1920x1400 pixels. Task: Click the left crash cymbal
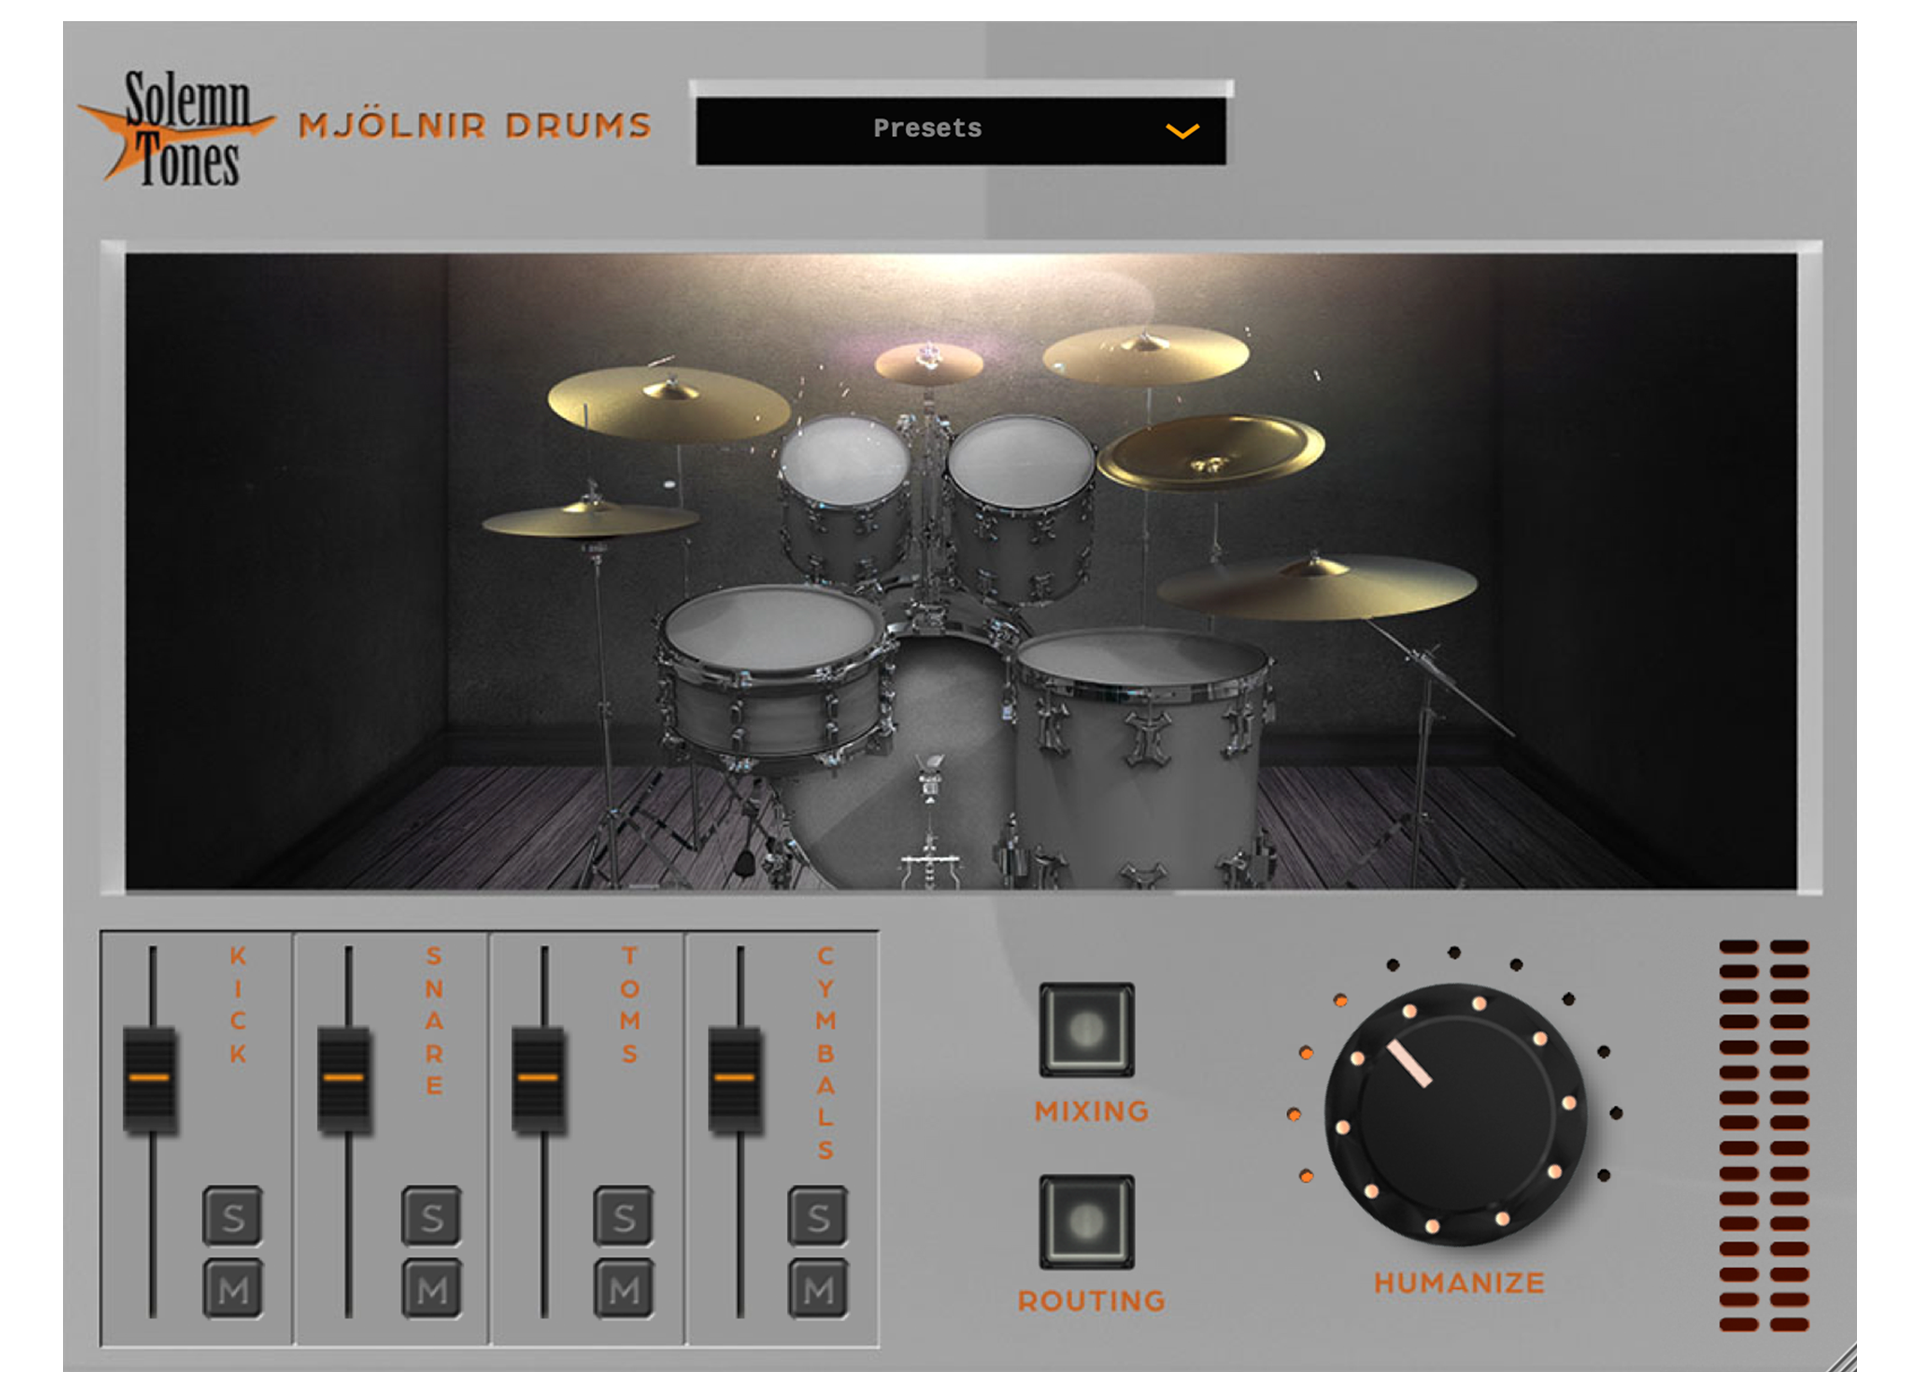pos(668,404)
